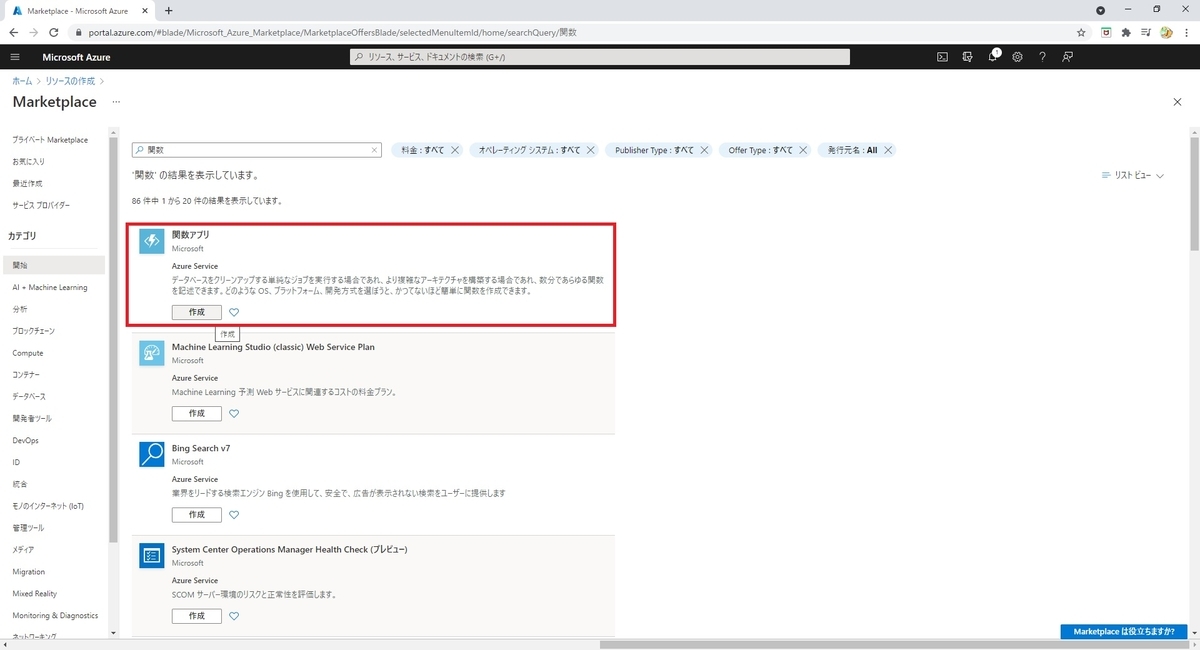Remove the 料金 : すべて filter
This screenshot has width=1200, height=650.
tap(455, 150)
